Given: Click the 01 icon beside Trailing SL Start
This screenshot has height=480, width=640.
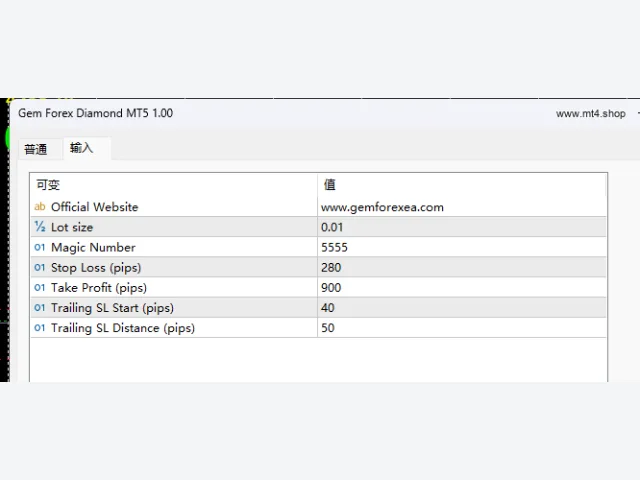Looking at the screenshot, I should click(40, 307).
